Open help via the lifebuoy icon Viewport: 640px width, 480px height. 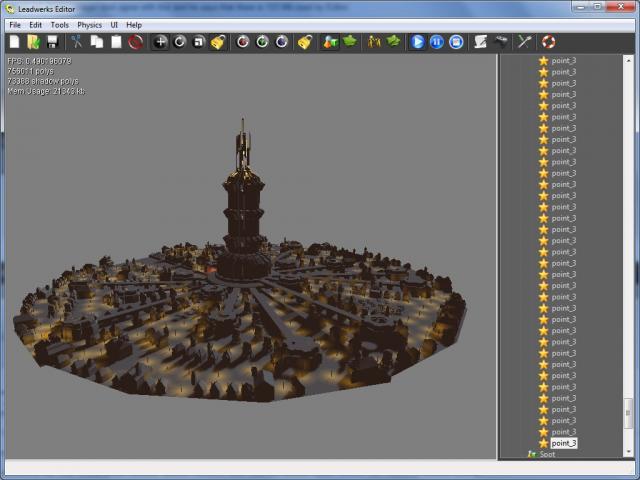[x=548, y=42]
